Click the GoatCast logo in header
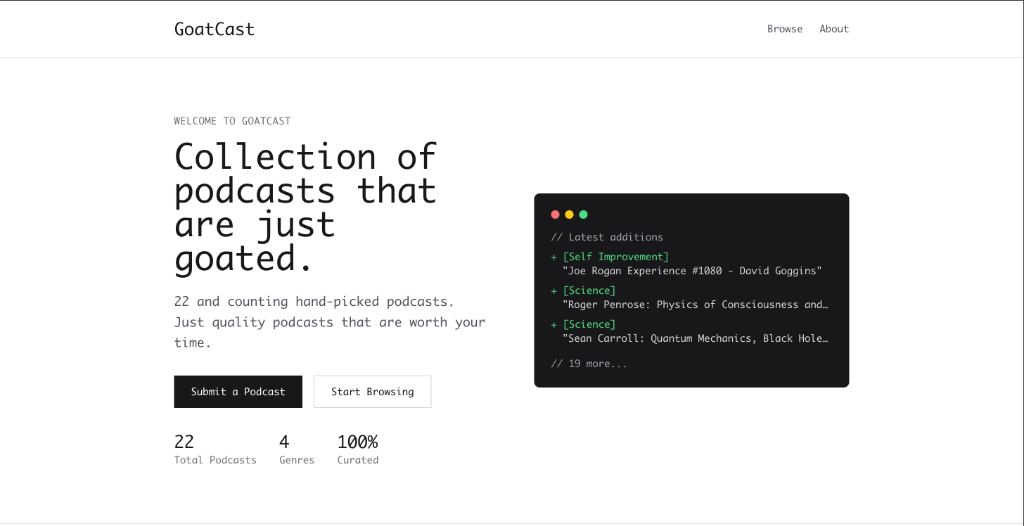Image resolution: width=1024 pixels, height=526 pixels. (214, 29)
